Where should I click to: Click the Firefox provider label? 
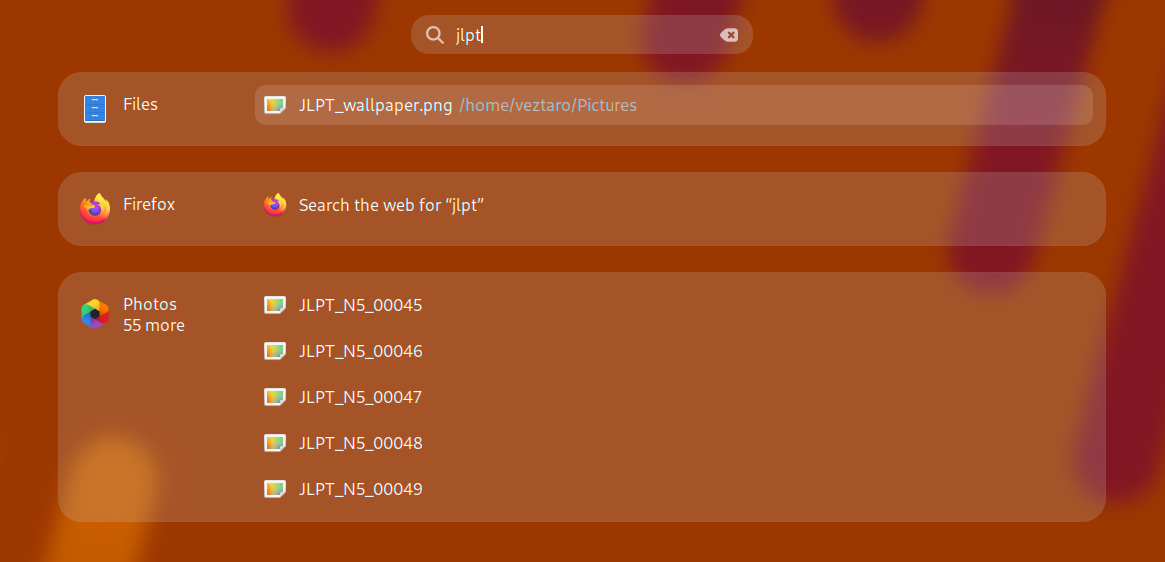tap(149, 204)
